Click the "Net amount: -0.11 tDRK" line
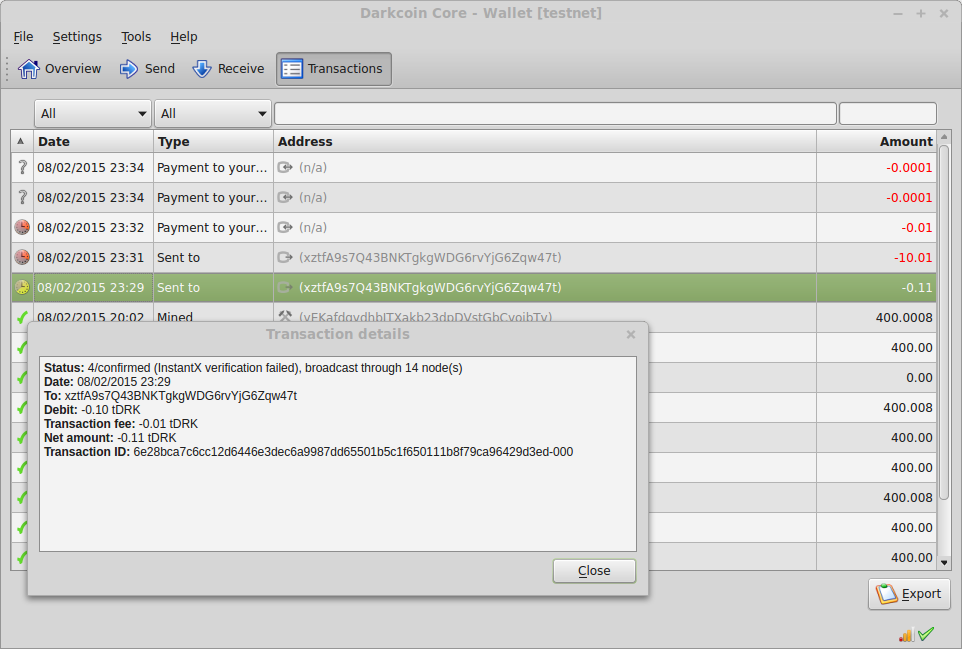The width and height of the screenshot is (962, 649). pos(110,438)
